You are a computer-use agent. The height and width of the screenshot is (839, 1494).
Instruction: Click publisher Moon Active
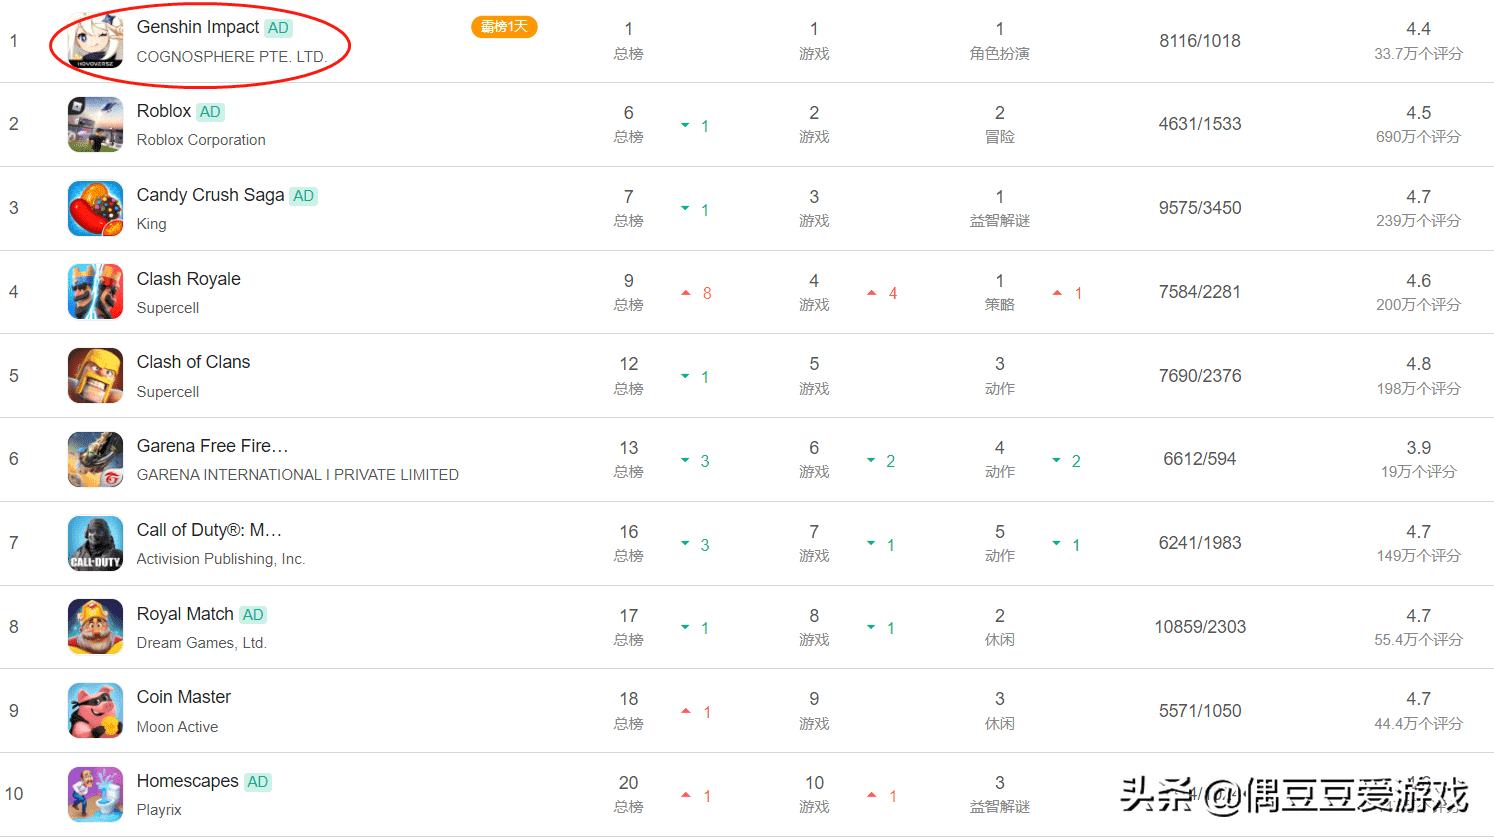coord(177,727)
